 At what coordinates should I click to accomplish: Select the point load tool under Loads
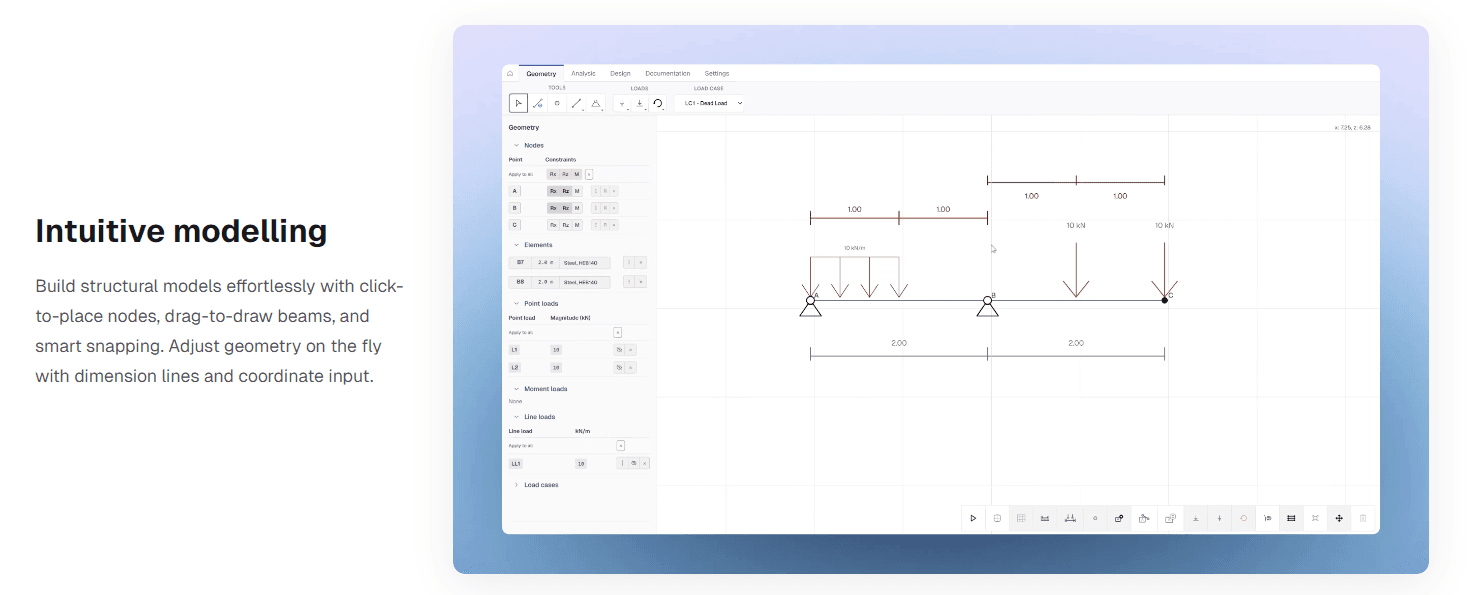[622, 103]
